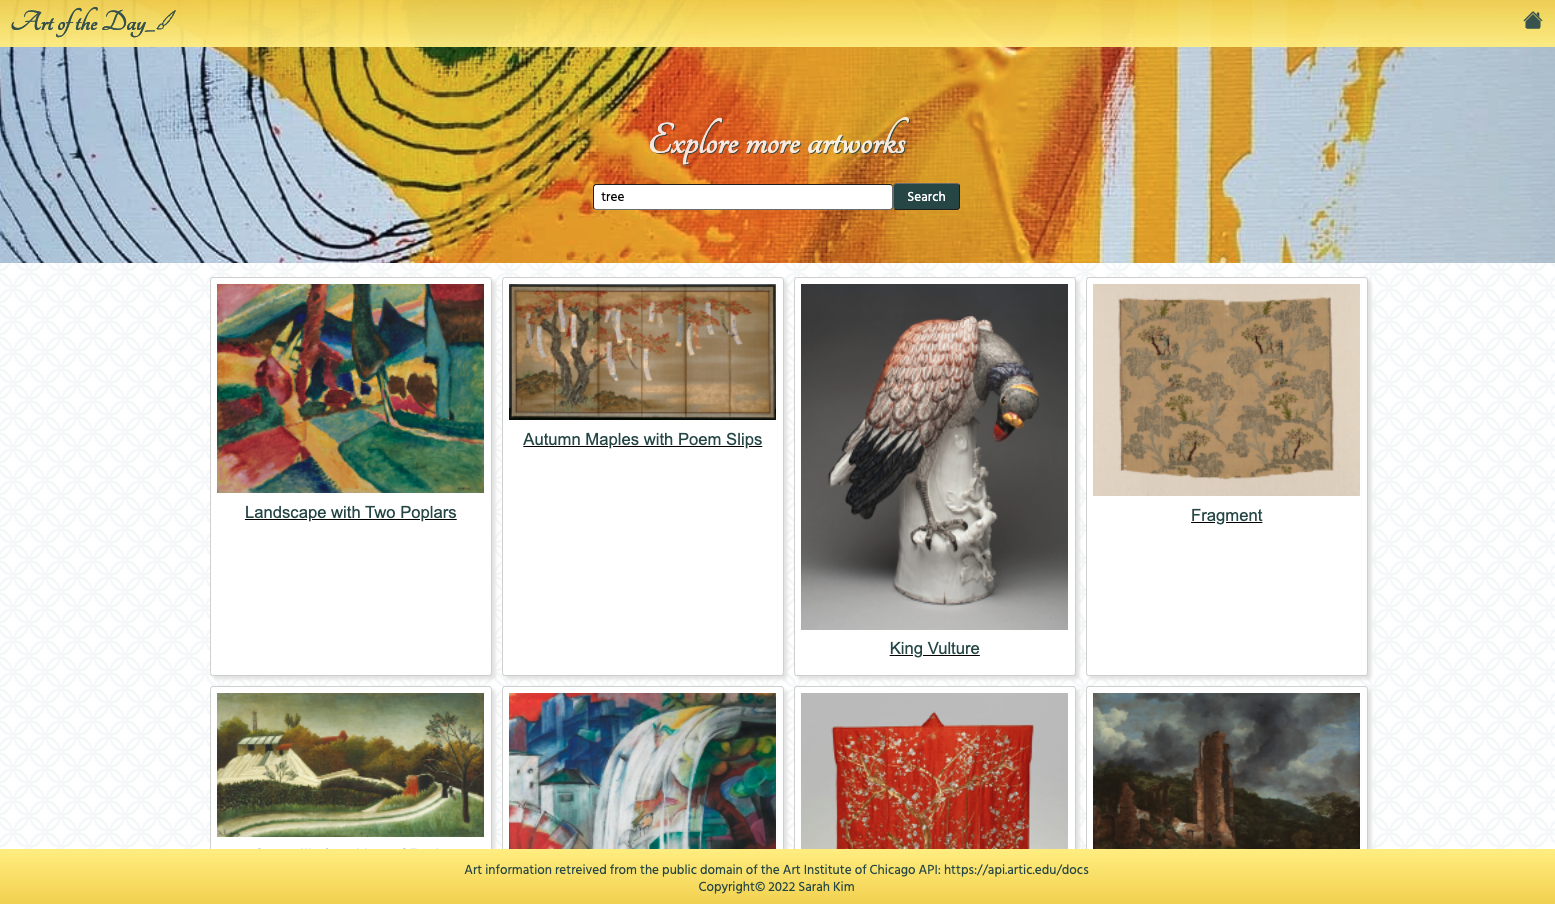Select the Fragment textile thumbnail
Screen dimensions: 1555x904
coord(1226,390)
